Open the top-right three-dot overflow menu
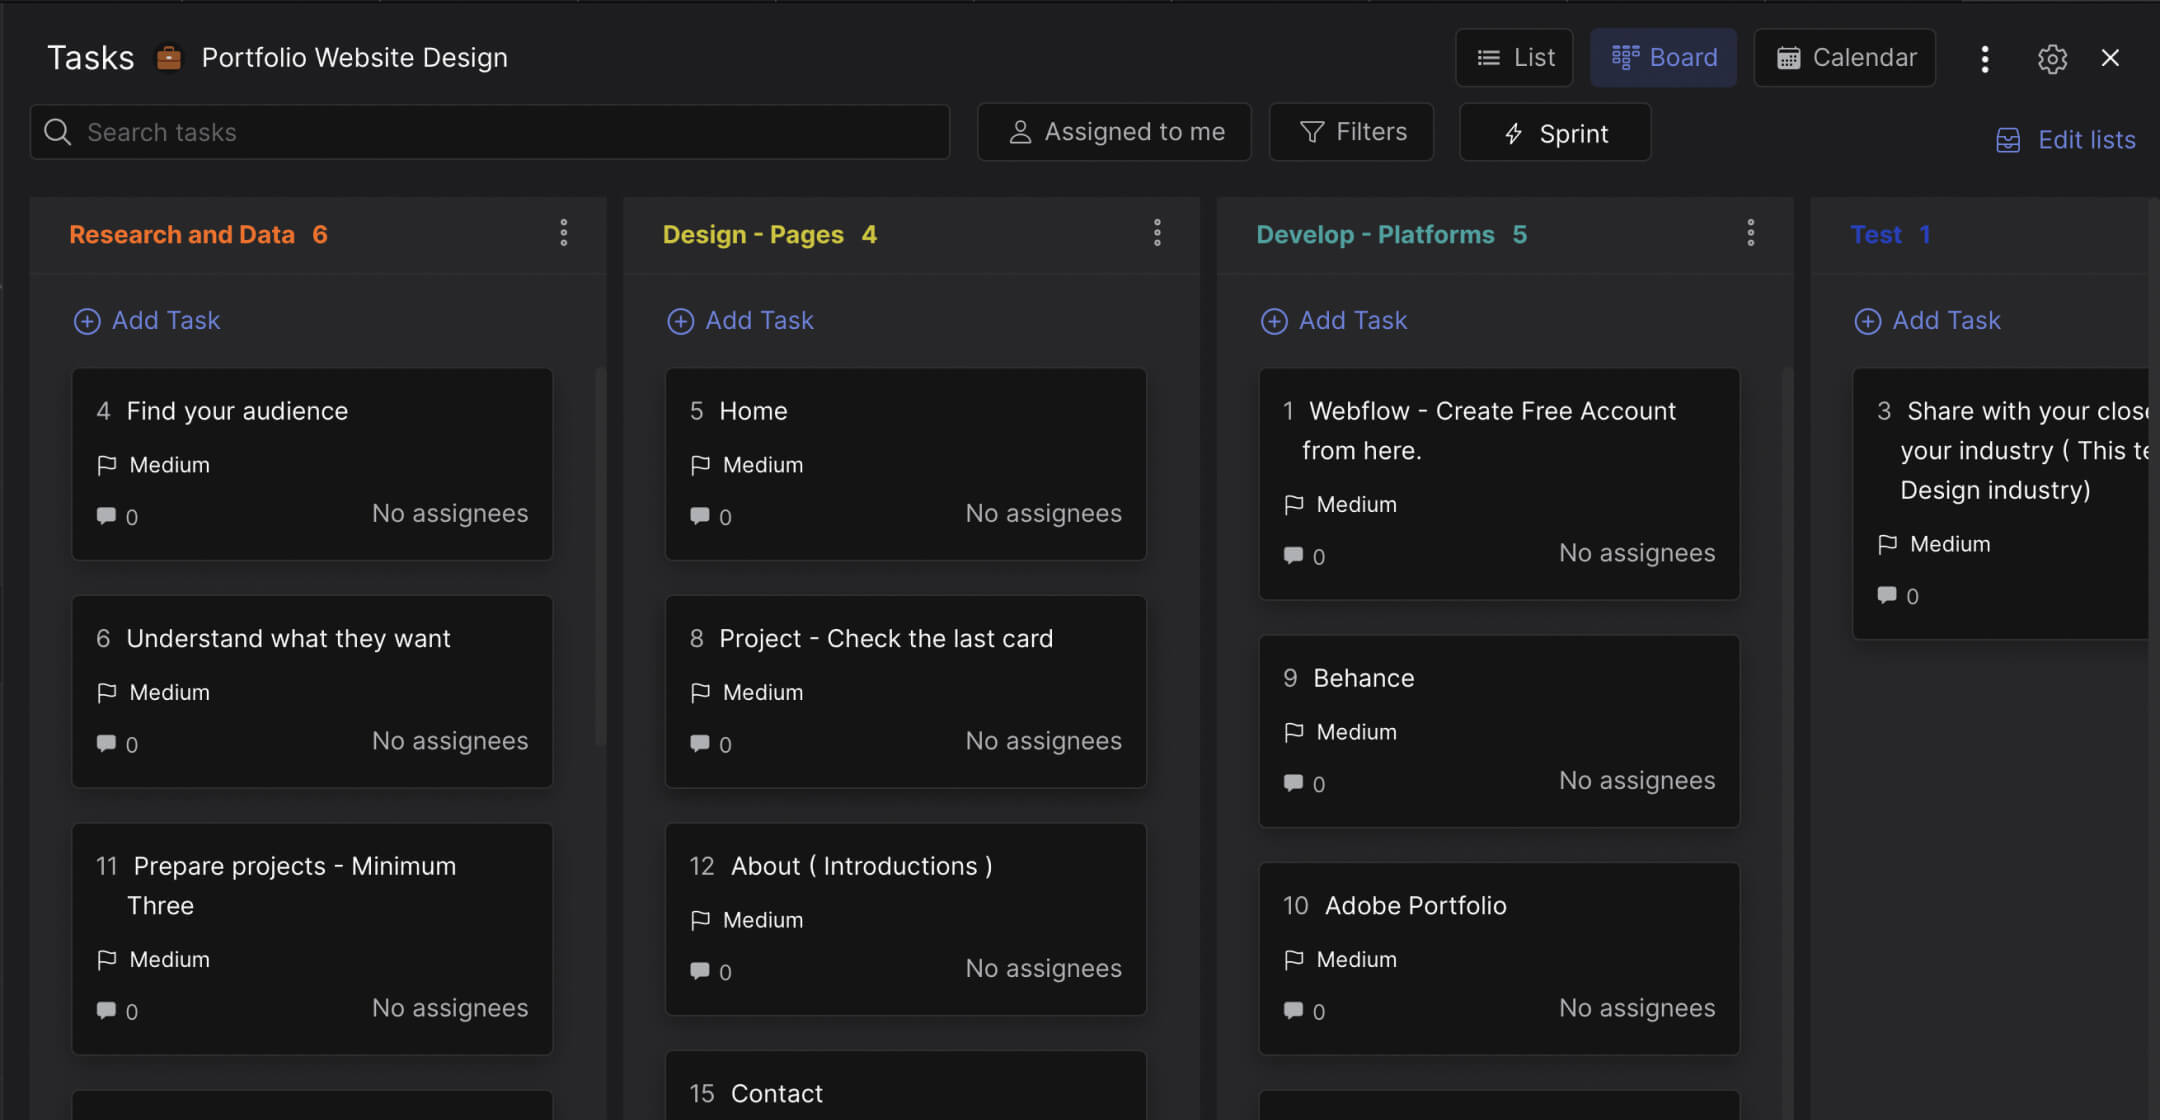 pos(1985,58)
